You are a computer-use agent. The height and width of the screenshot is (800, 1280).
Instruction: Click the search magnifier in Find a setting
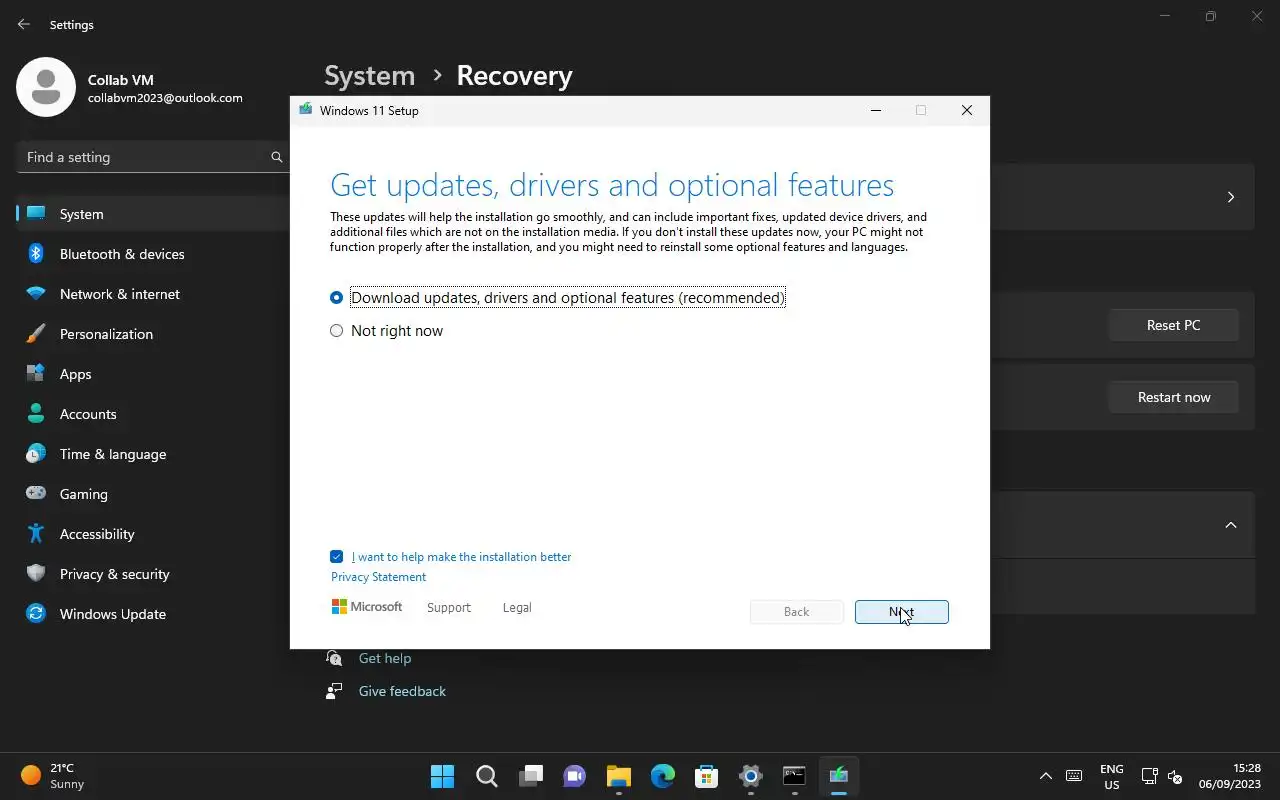(276, 157)
